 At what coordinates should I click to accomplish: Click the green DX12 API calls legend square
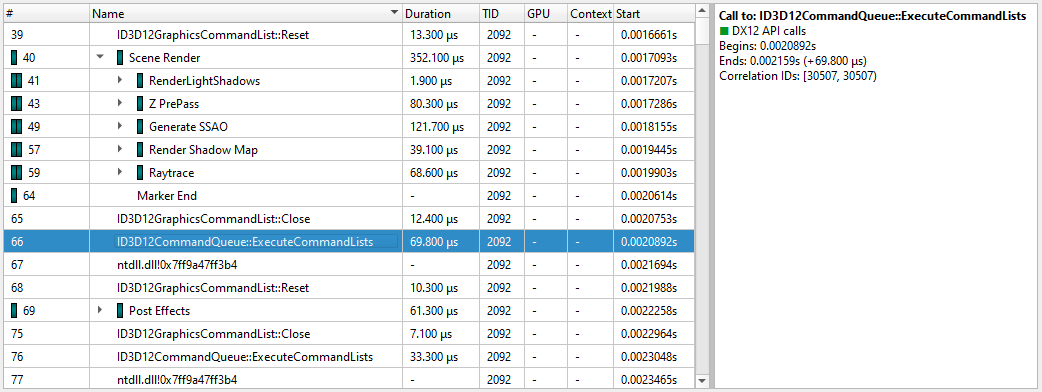[724, 31]
